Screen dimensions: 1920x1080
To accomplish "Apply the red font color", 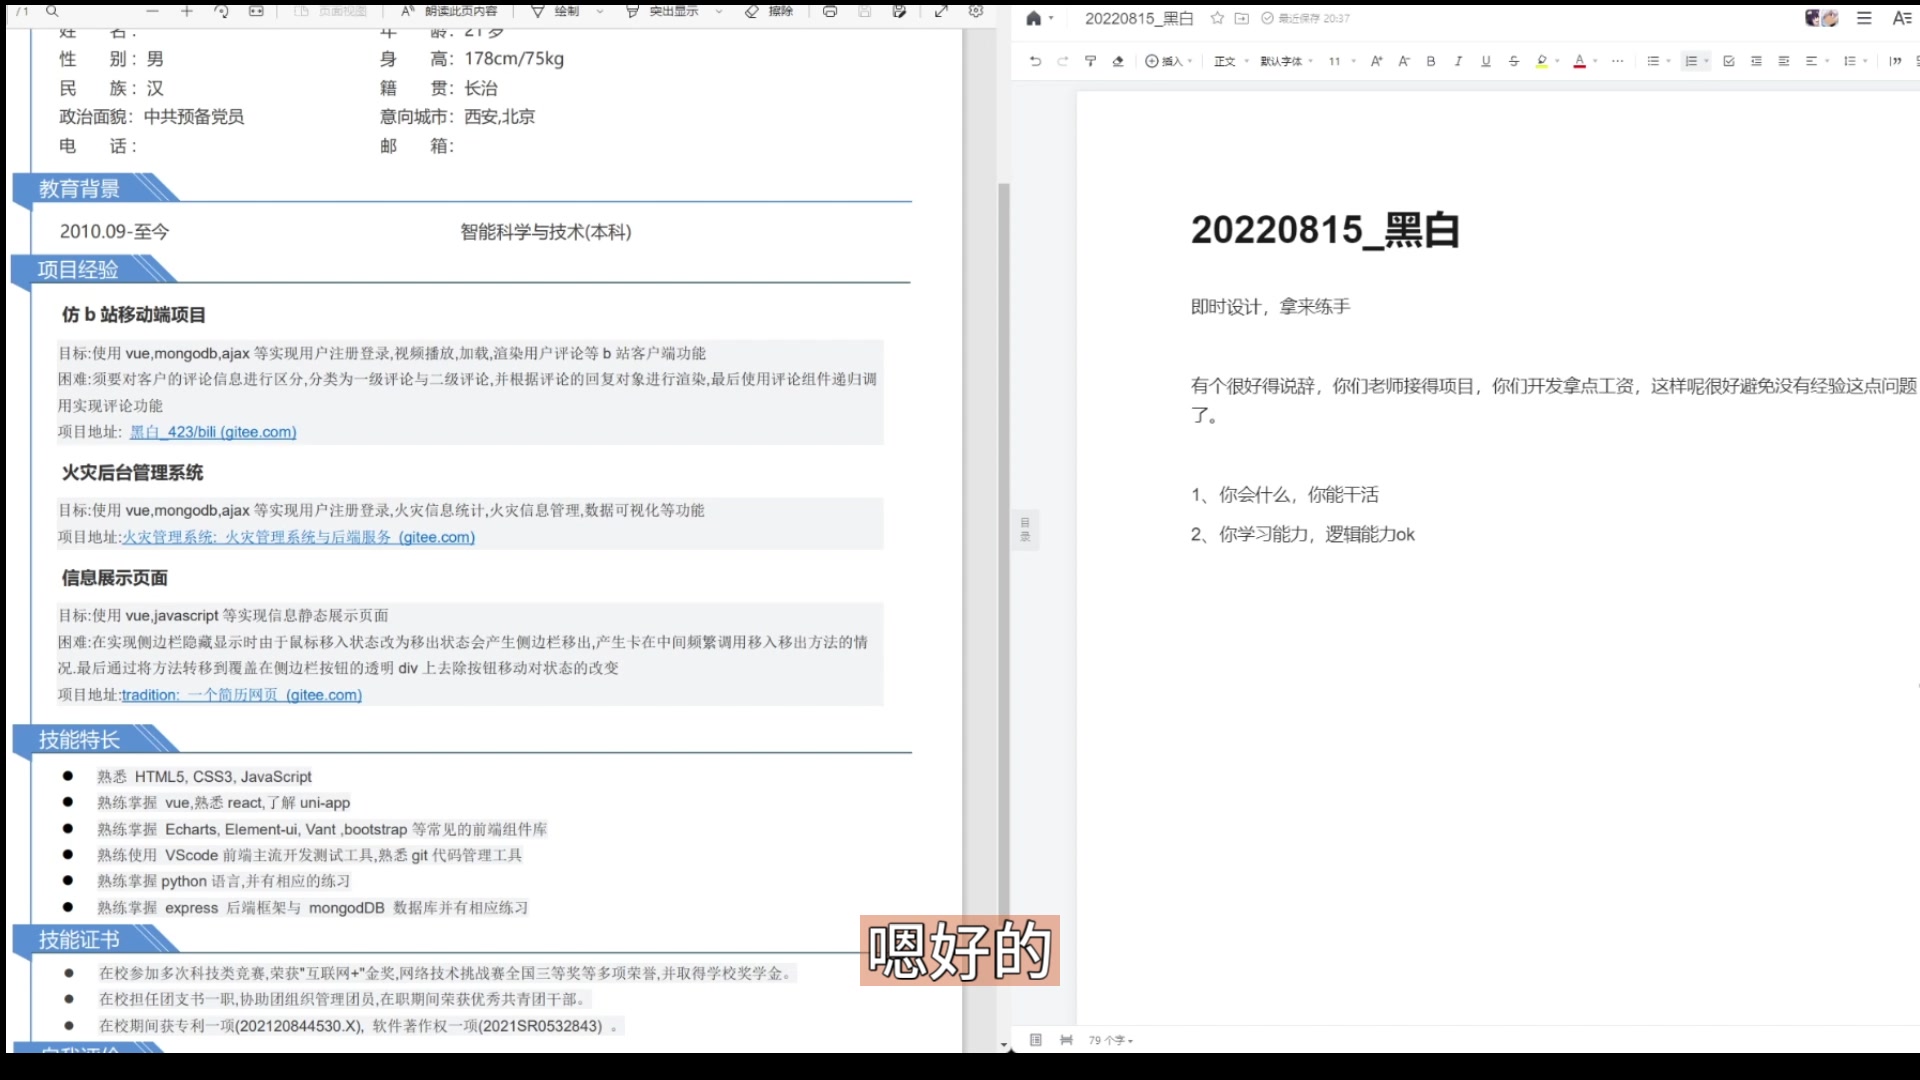I will tap(1580, 61).
